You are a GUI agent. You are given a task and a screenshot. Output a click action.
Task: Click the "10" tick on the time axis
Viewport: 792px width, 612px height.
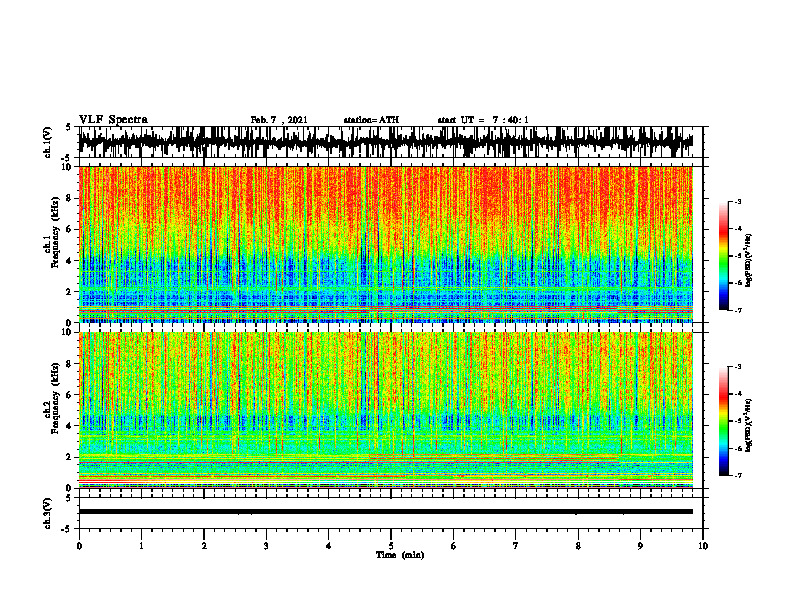point(703,546)
